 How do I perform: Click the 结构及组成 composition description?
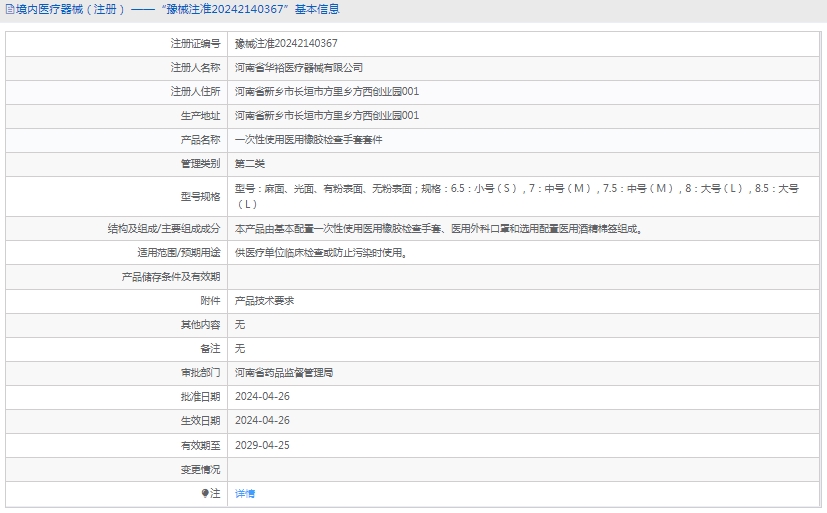[437, 228]
